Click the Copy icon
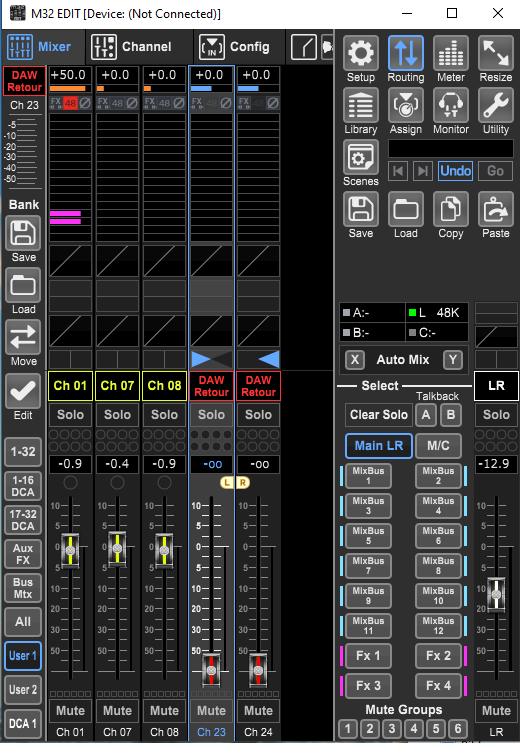Viewport: 520px width, 743px height. coord(451,209)
